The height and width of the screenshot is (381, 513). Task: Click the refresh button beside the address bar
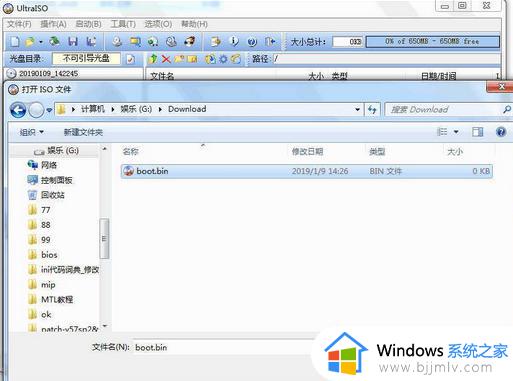tap(372, 109)
